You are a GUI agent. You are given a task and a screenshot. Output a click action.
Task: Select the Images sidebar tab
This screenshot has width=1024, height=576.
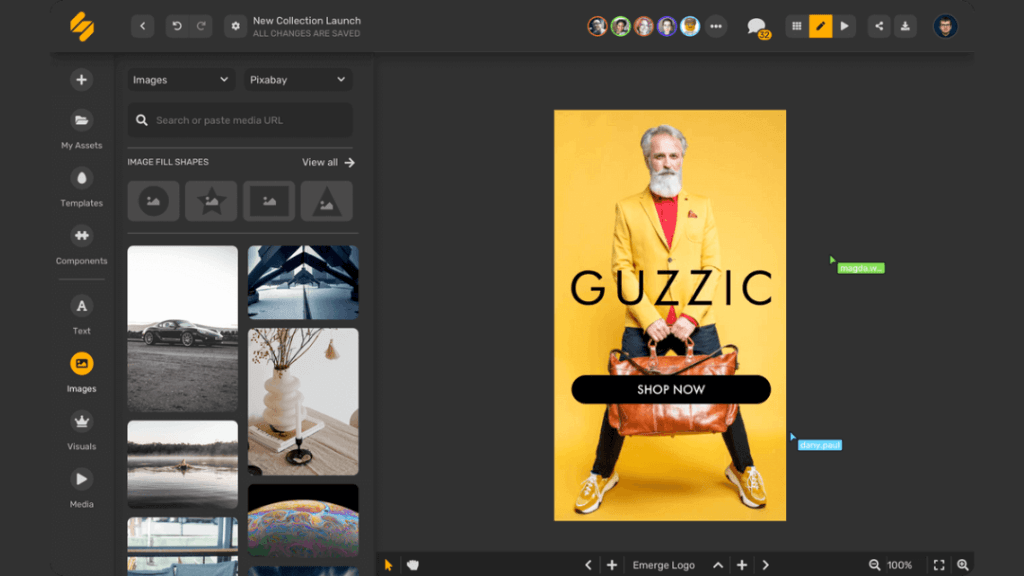point(82,373)
